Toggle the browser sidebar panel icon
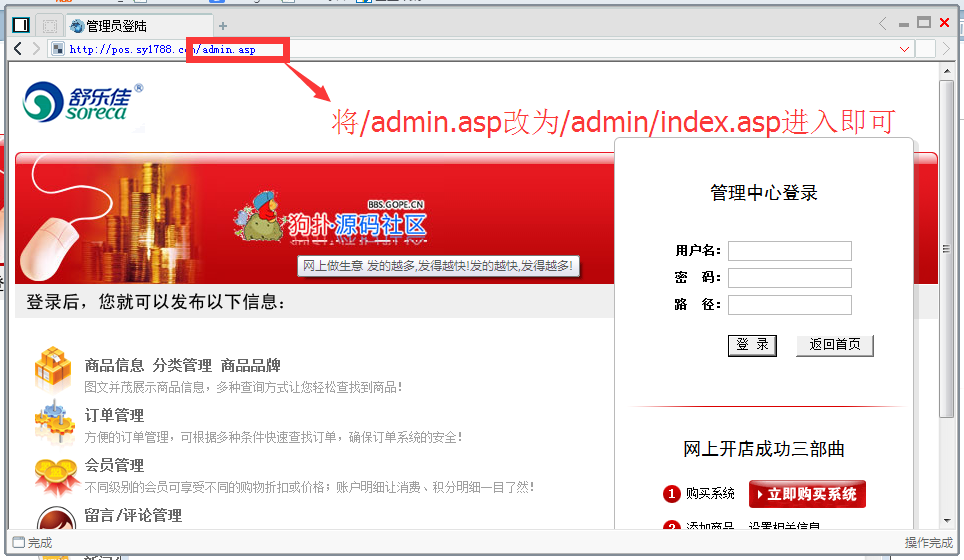 click(x=21, y=25)
